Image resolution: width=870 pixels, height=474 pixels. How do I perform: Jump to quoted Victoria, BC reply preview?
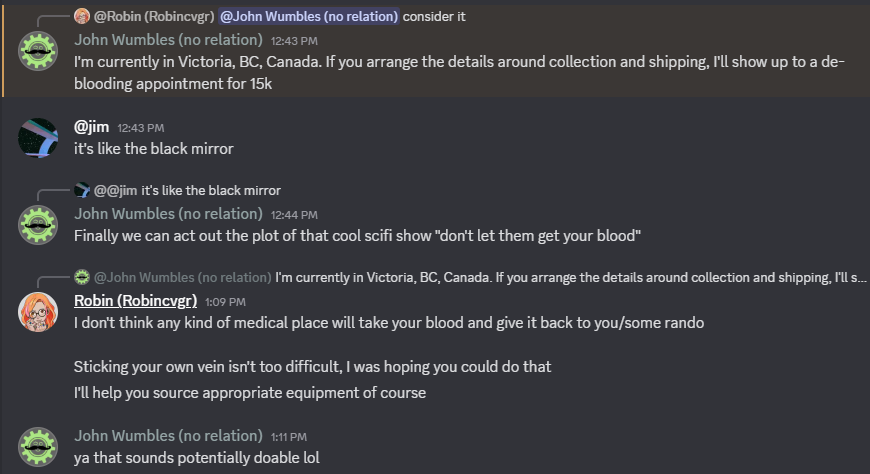(x=570, y=277)
